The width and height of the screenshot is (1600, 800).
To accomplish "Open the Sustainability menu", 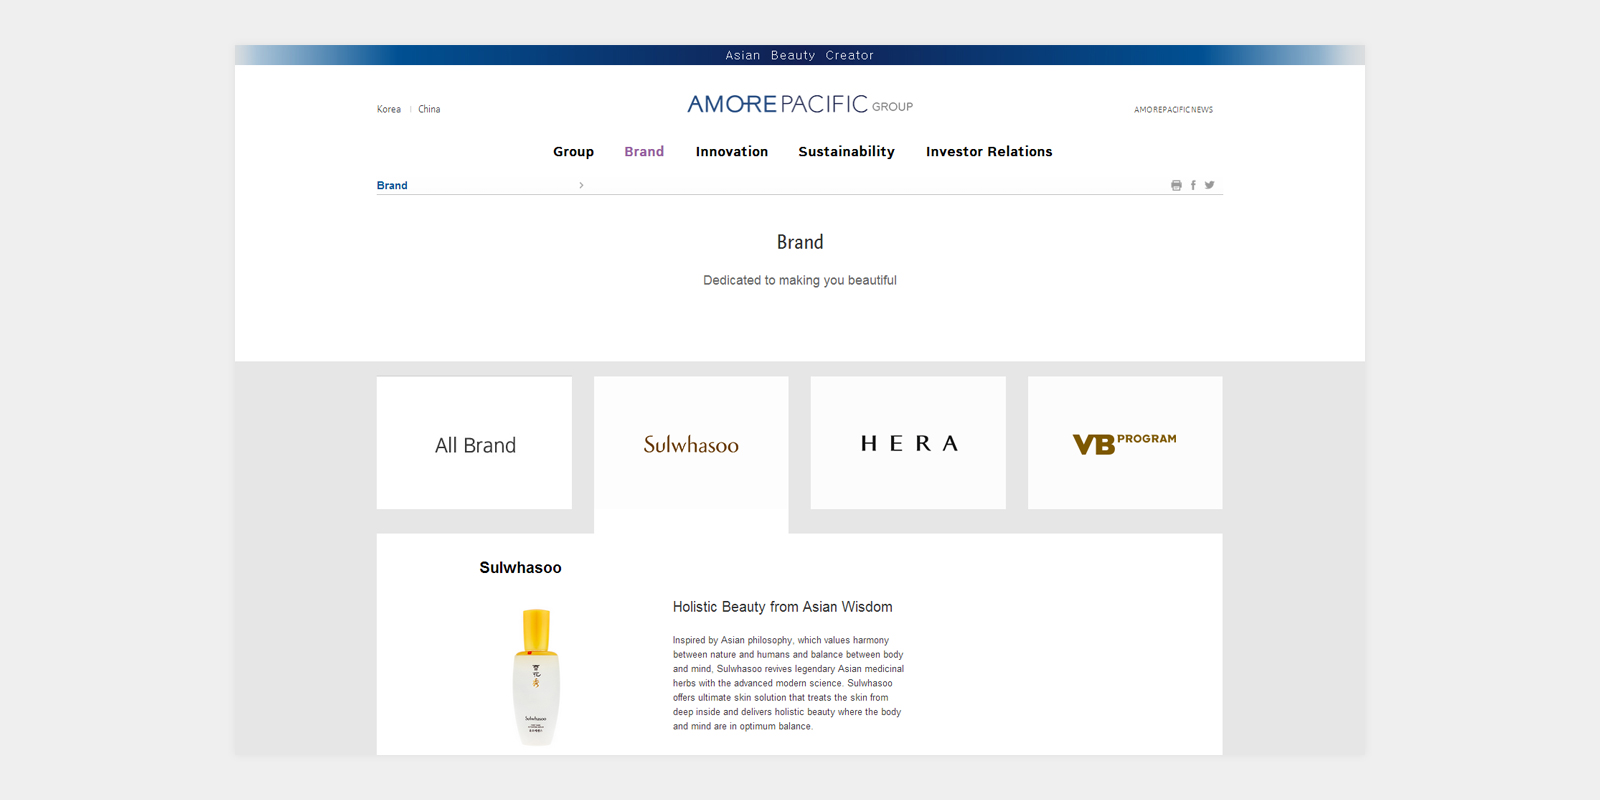I will coord(846,152).
